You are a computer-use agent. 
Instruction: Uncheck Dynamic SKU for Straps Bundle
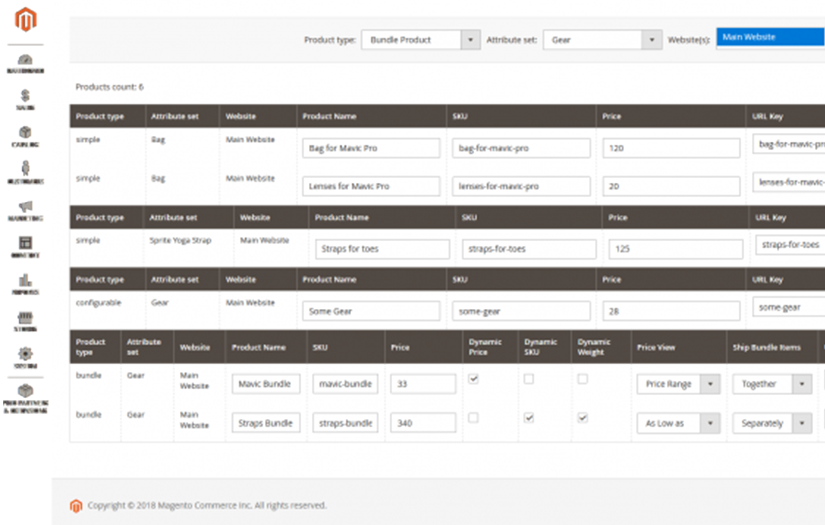tap(529, 418)
